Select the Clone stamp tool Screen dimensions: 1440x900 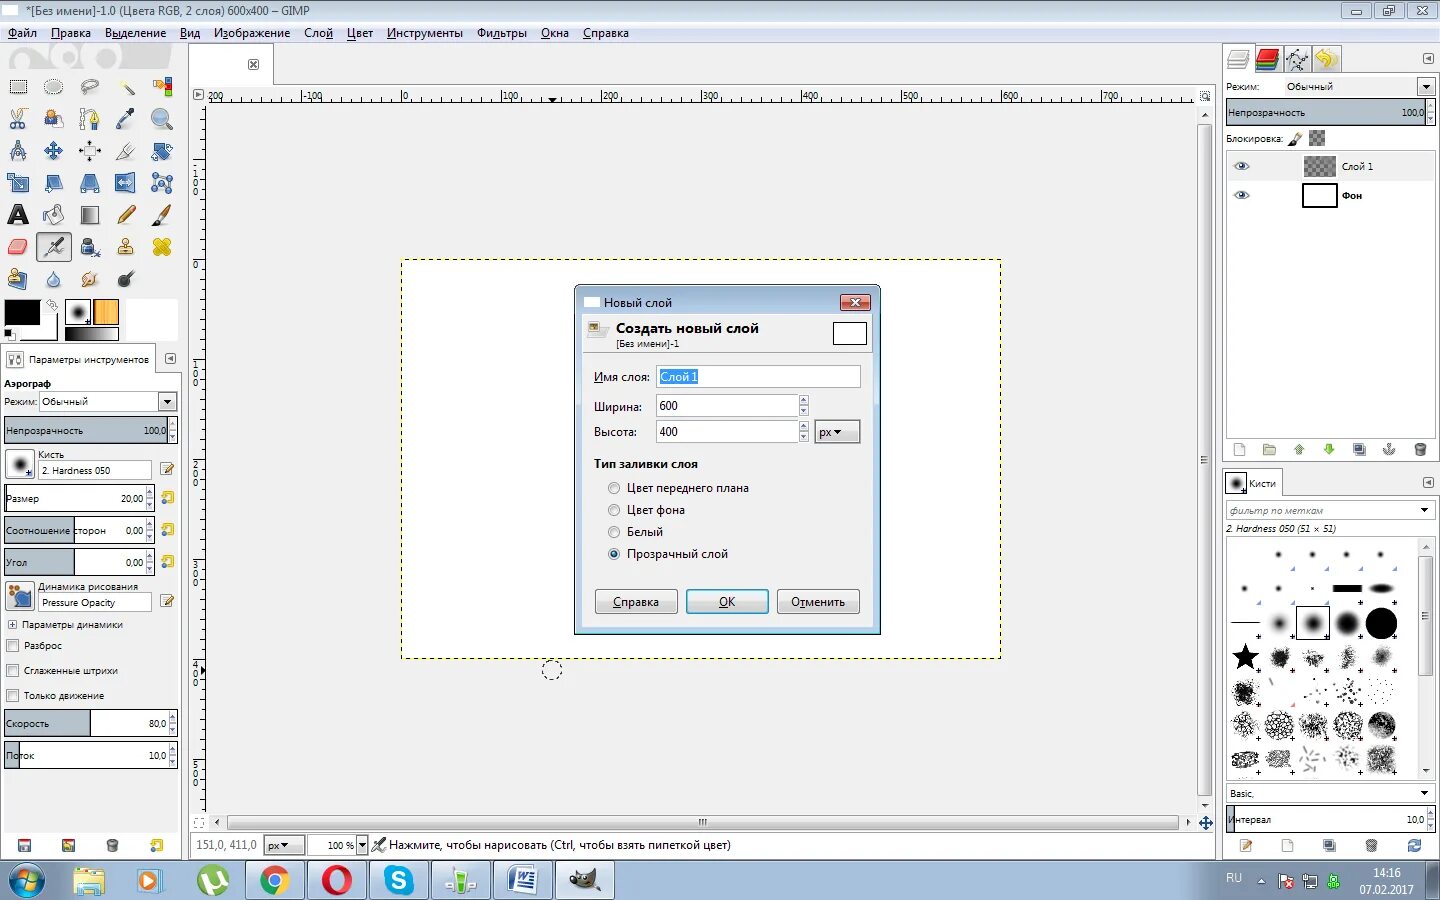[126, 247]
